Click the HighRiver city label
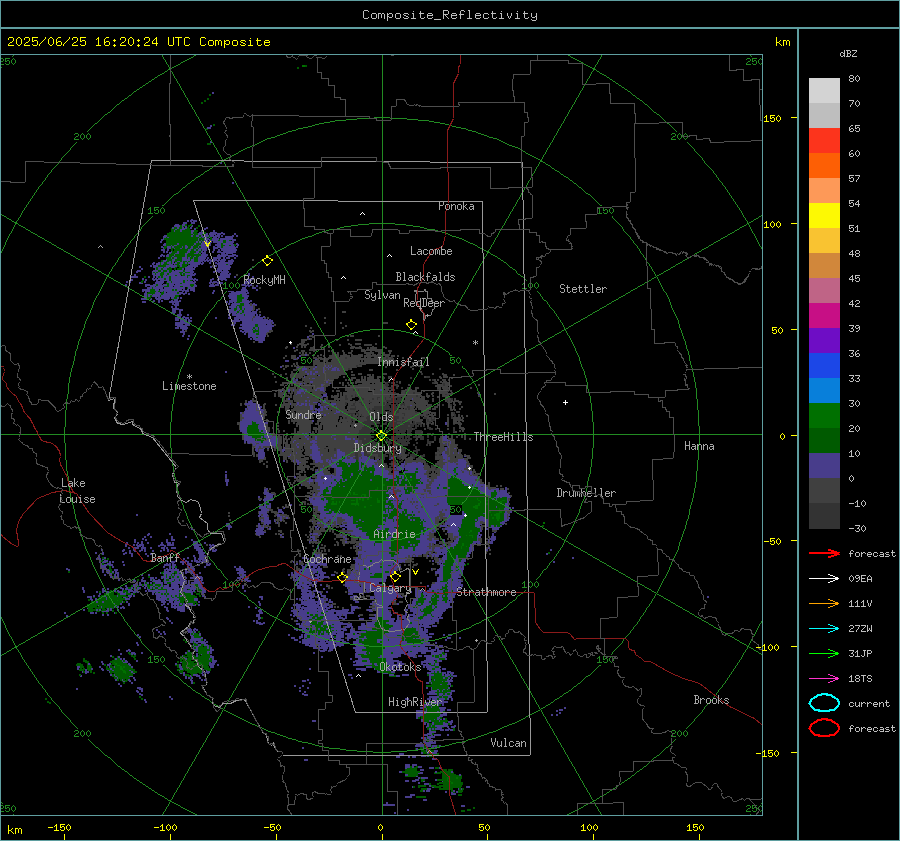Screen dimensions: 900x841 416,702
